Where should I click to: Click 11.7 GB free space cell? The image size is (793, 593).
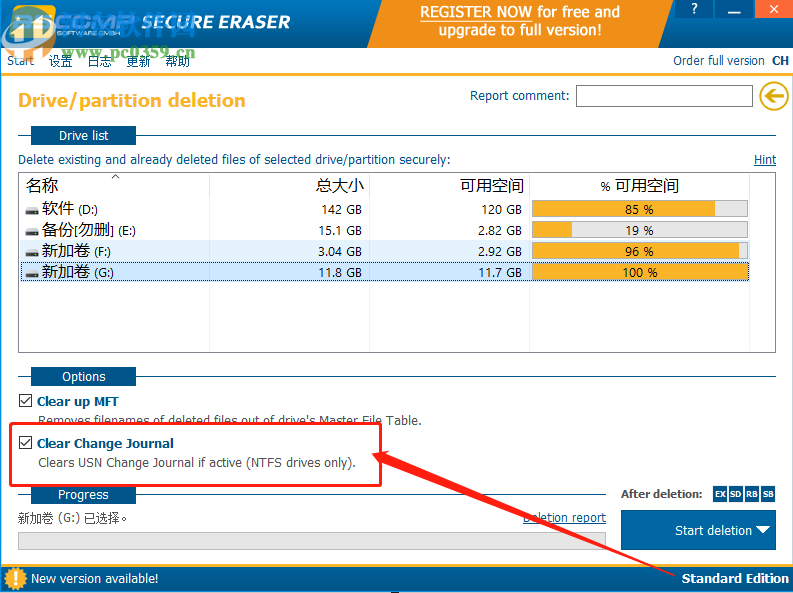pos(500,273)
